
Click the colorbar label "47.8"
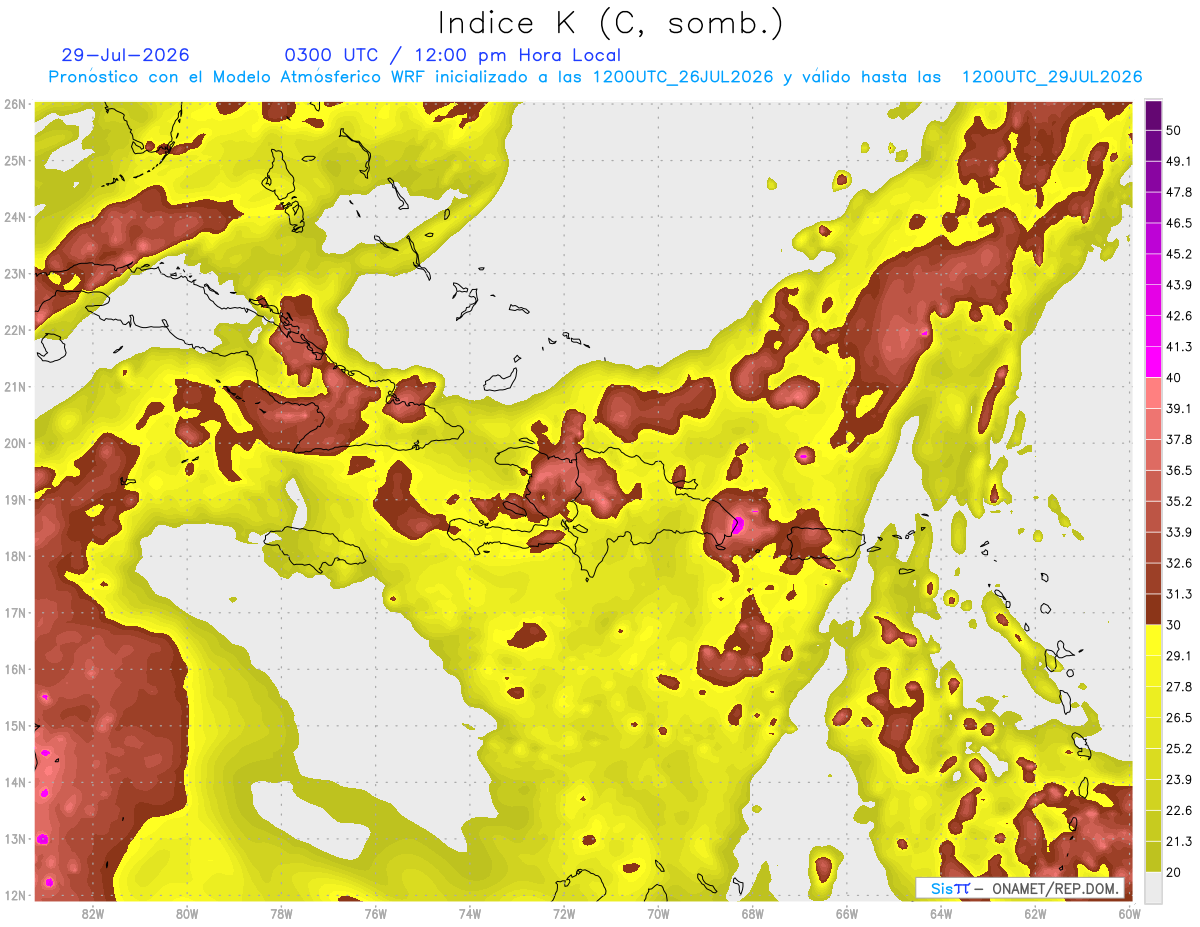click(1178, 192)
